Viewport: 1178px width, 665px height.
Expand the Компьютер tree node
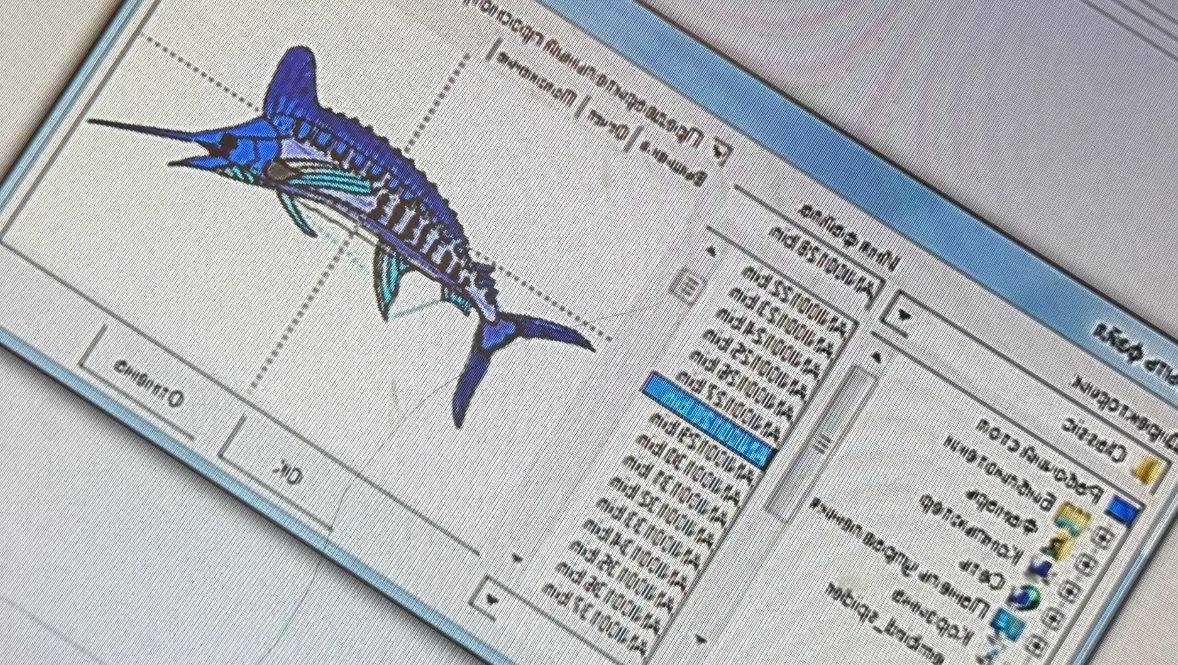tap(1068, 591)
